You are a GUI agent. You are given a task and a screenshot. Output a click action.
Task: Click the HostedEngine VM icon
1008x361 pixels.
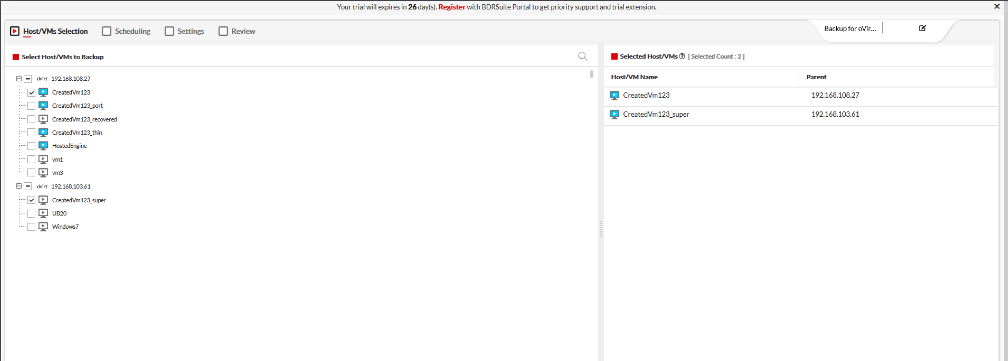pyautogui.click(x=43, y=146)
